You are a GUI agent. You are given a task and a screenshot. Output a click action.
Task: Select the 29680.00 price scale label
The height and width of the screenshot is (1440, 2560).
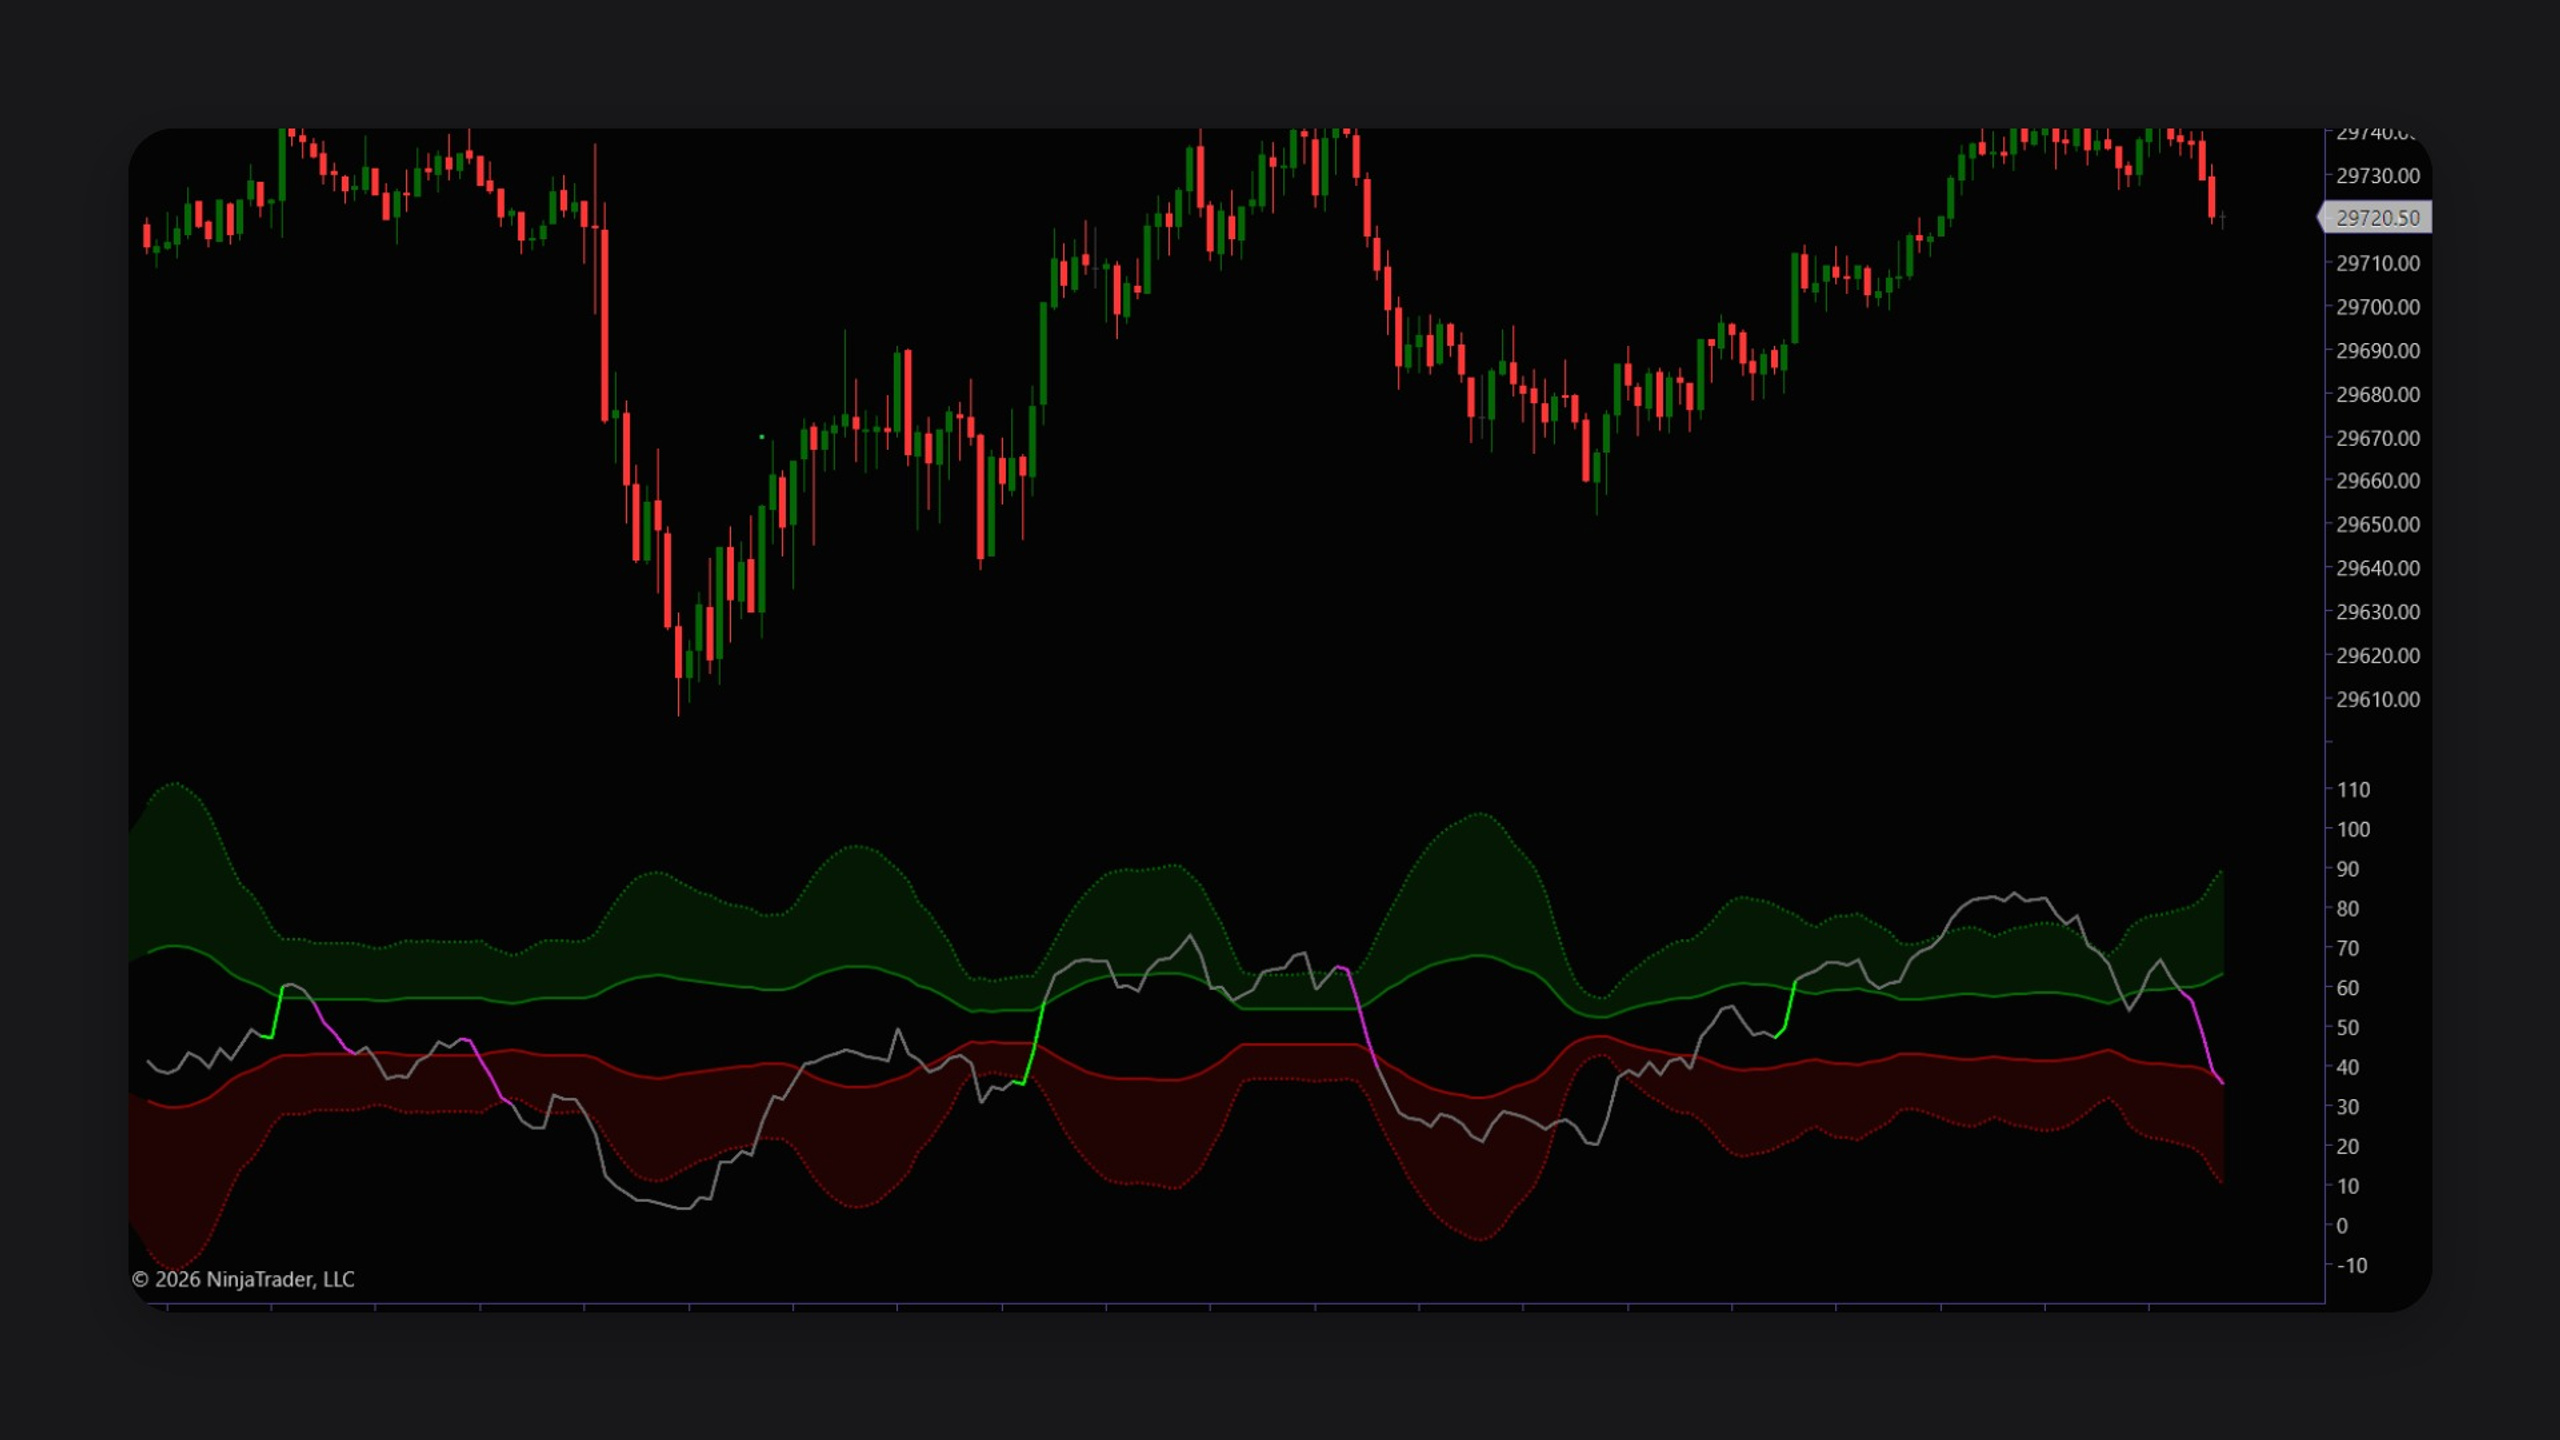click(x=2377, y=394)
